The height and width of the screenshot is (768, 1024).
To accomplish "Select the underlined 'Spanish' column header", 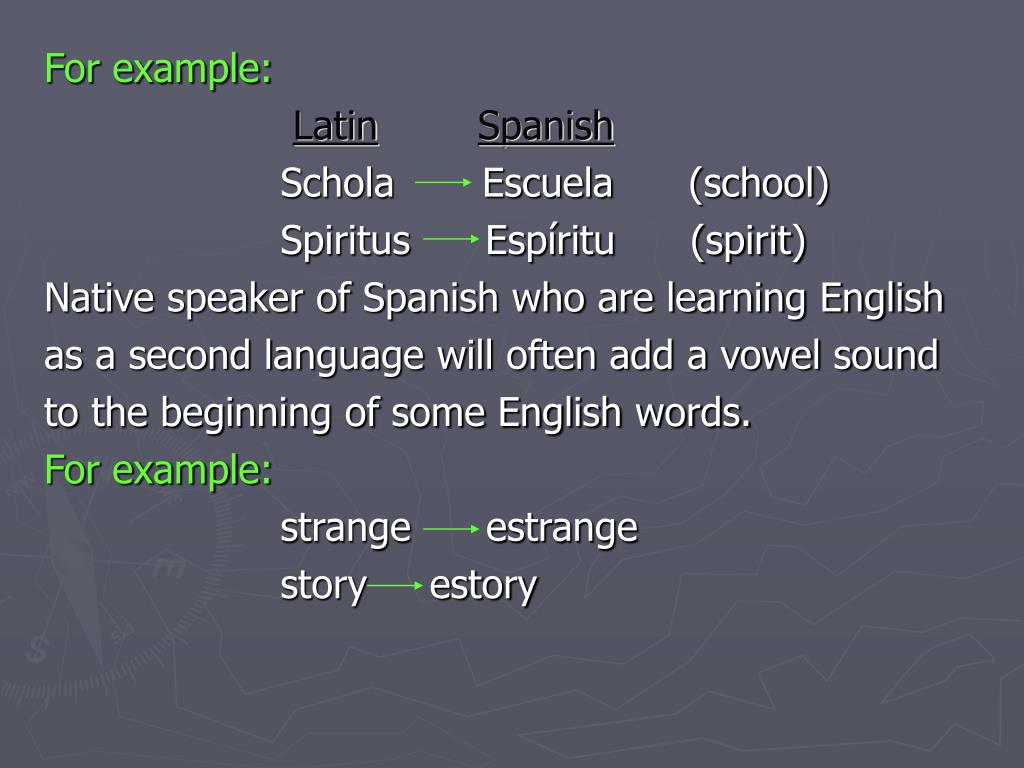I will pos(546,127).
